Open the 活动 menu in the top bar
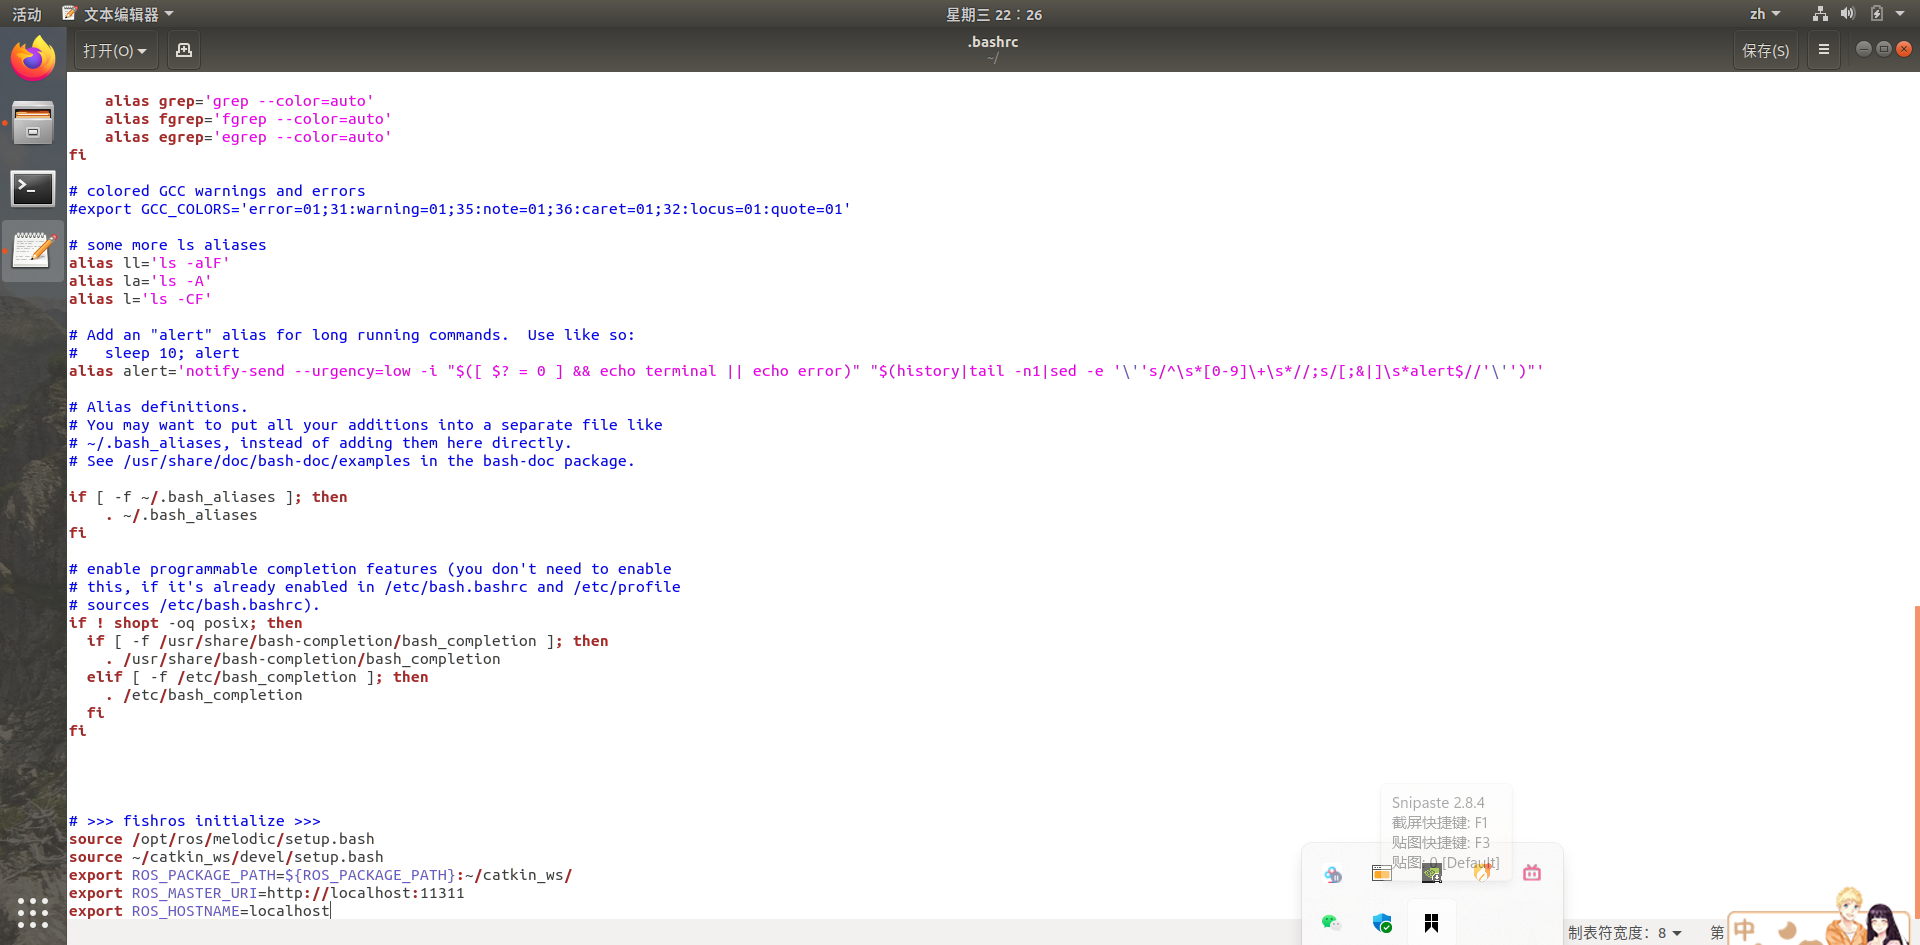This screenshot has width=1920, height=945. point(25,13)
